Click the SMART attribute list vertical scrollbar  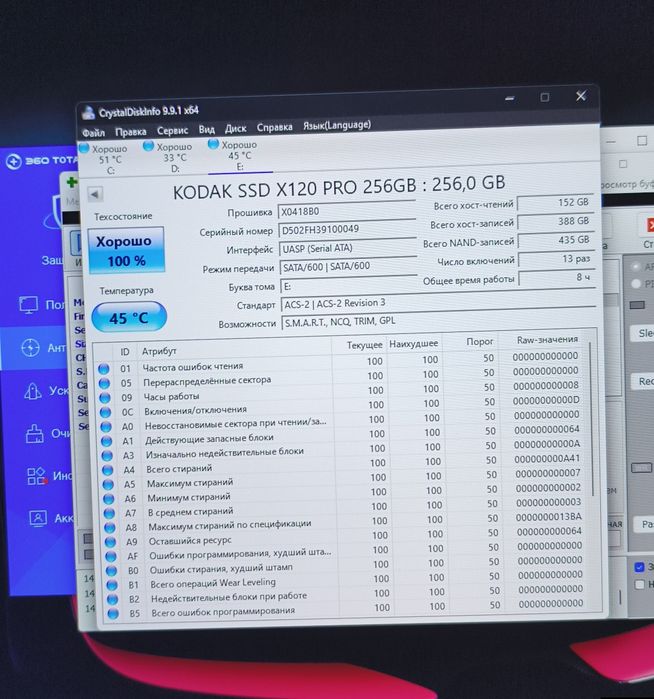coord(592,419)
